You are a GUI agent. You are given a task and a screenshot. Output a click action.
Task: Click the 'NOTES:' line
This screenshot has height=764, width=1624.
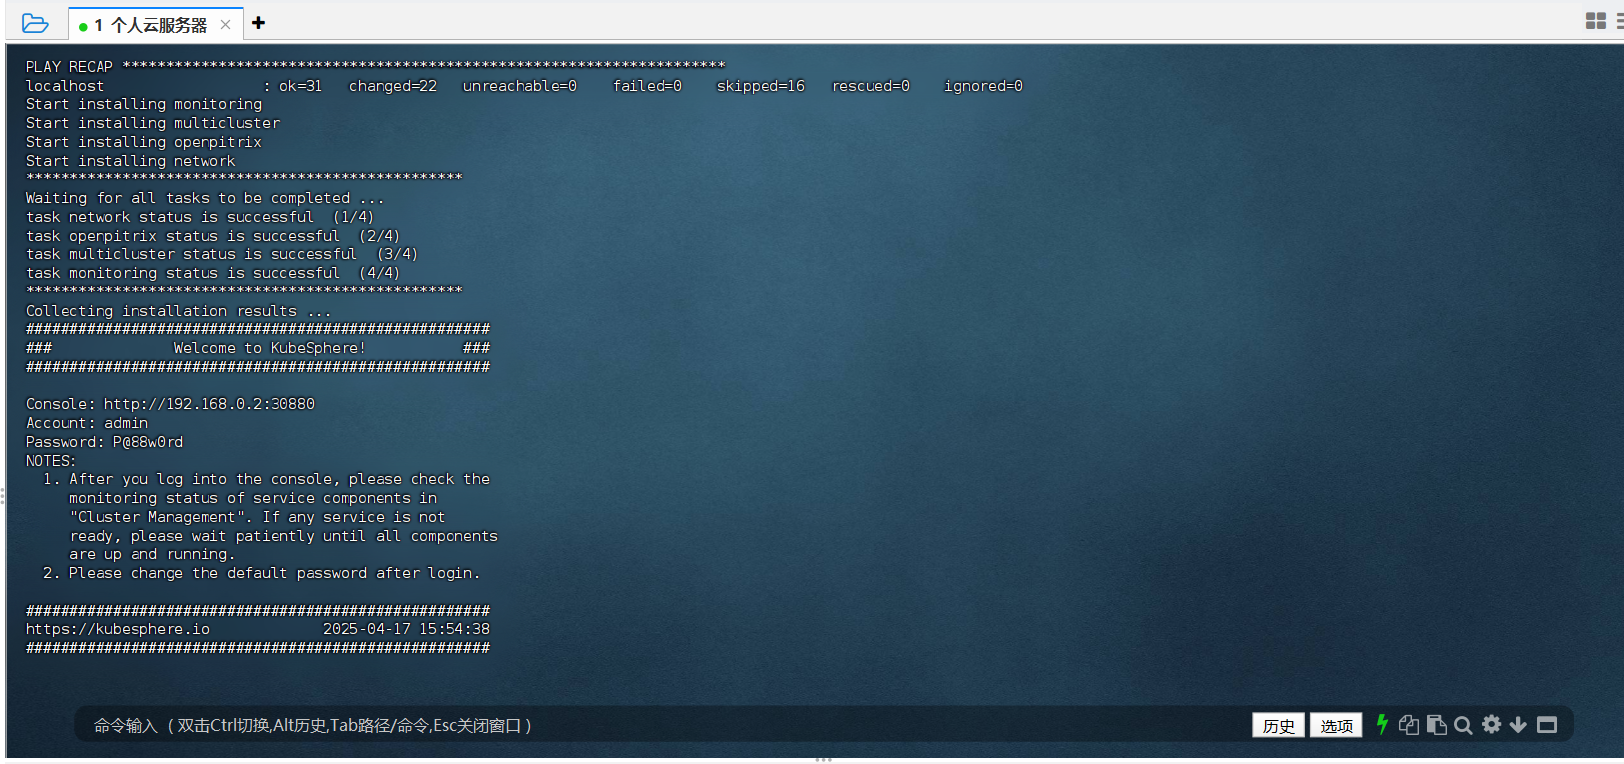[x=51, y=461]
